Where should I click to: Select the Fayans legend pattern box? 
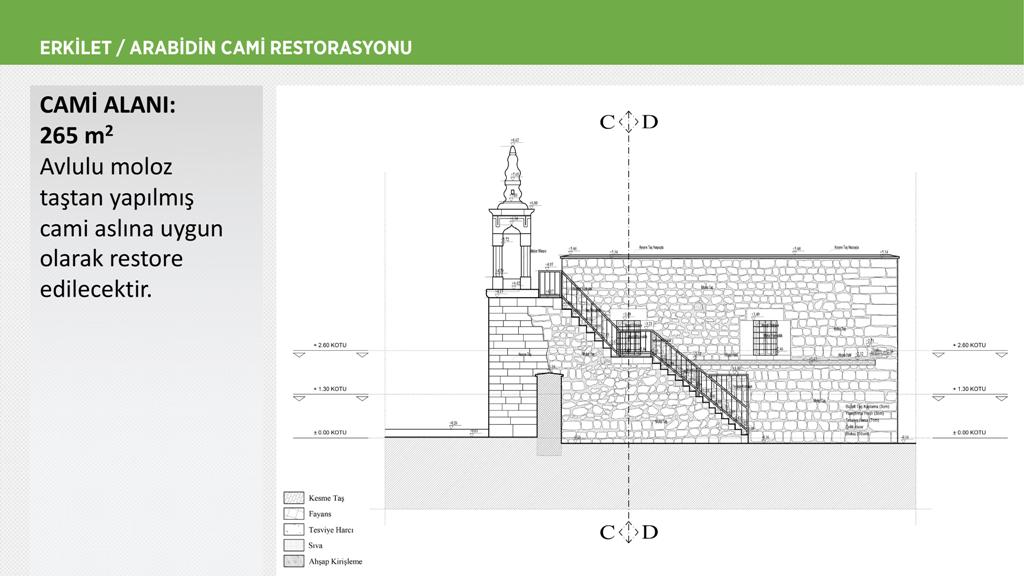click(293, 514)
